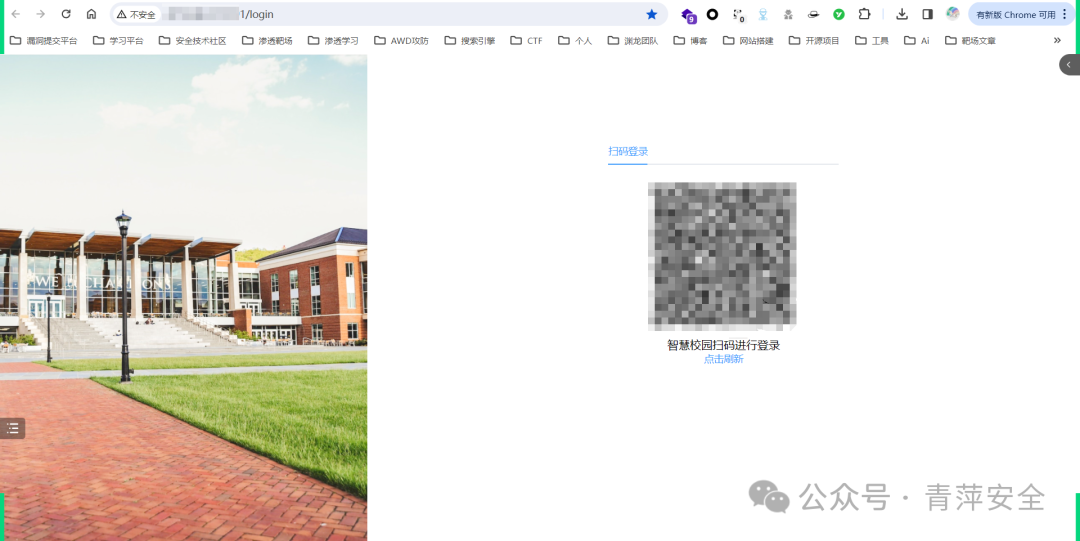Image resolution: width=1080 pixels, height=541 pixels.
Task: Open the 安全技术社区 bookmark folder
Action: coord(192,41)
